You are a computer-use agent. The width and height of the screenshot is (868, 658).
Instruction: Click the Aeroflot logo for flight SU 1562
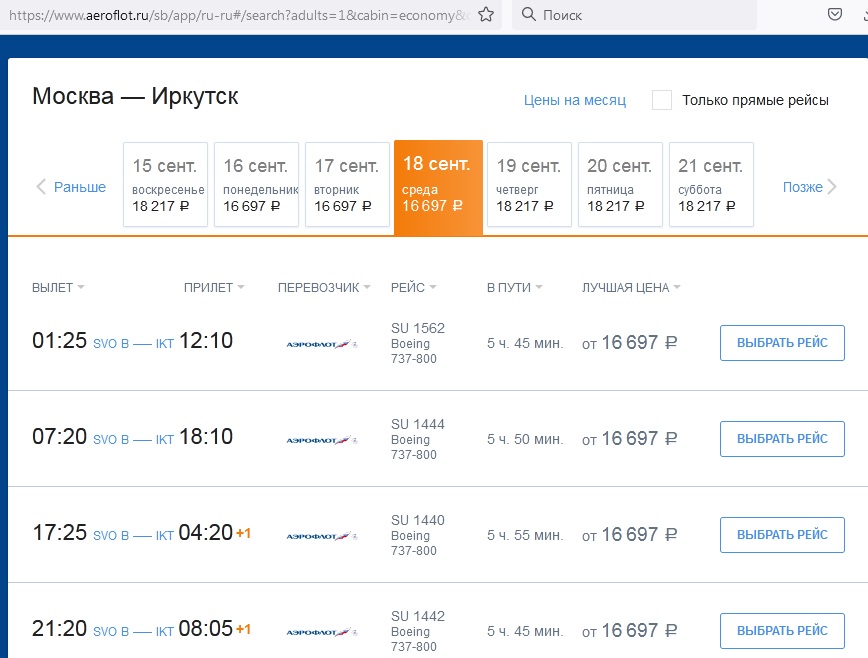point(322,344)
